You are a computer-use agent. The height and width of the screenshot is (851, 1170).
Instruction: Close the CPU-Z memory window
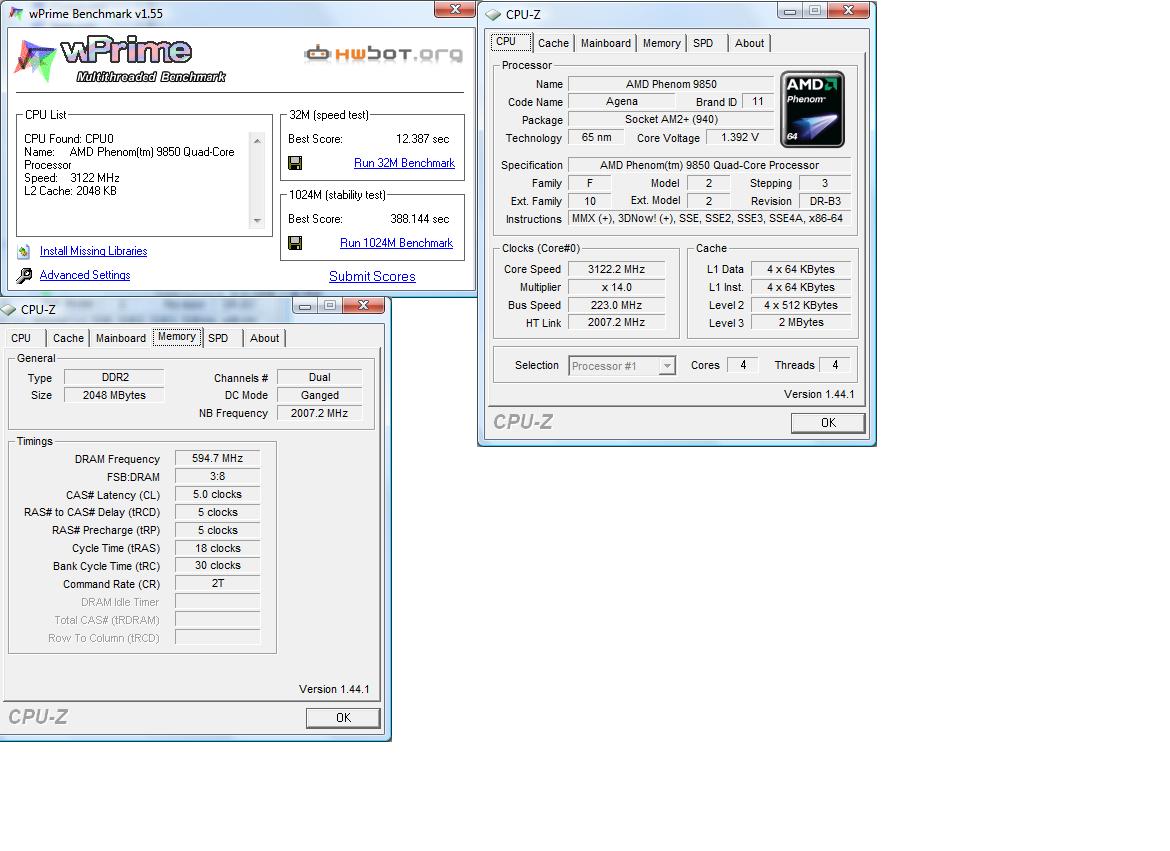363,305
